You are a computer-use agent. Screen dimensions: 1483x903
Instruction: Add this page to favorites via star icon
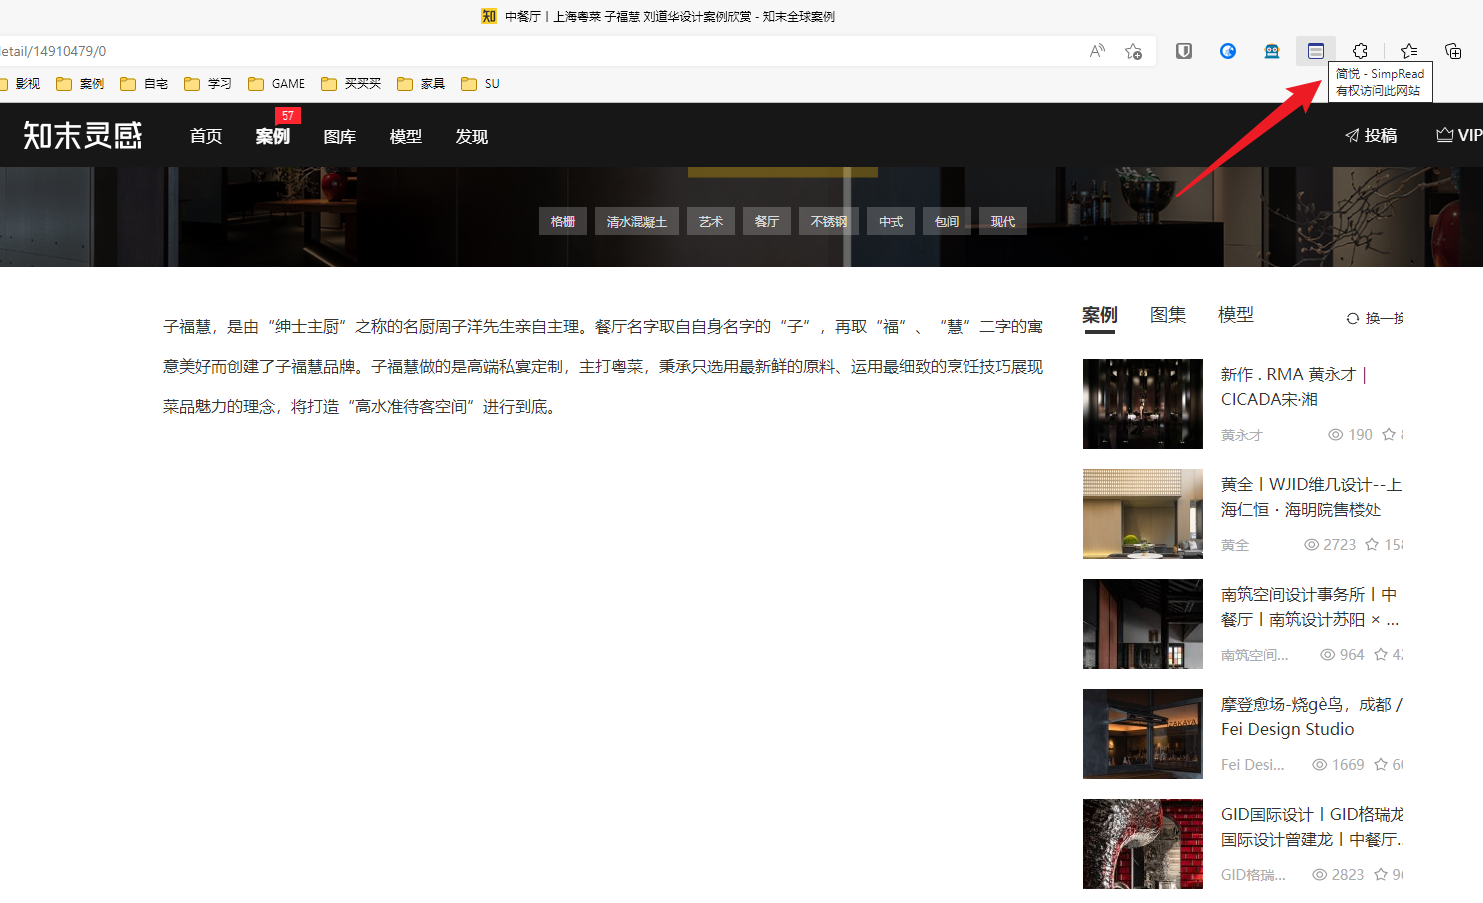1133,51
